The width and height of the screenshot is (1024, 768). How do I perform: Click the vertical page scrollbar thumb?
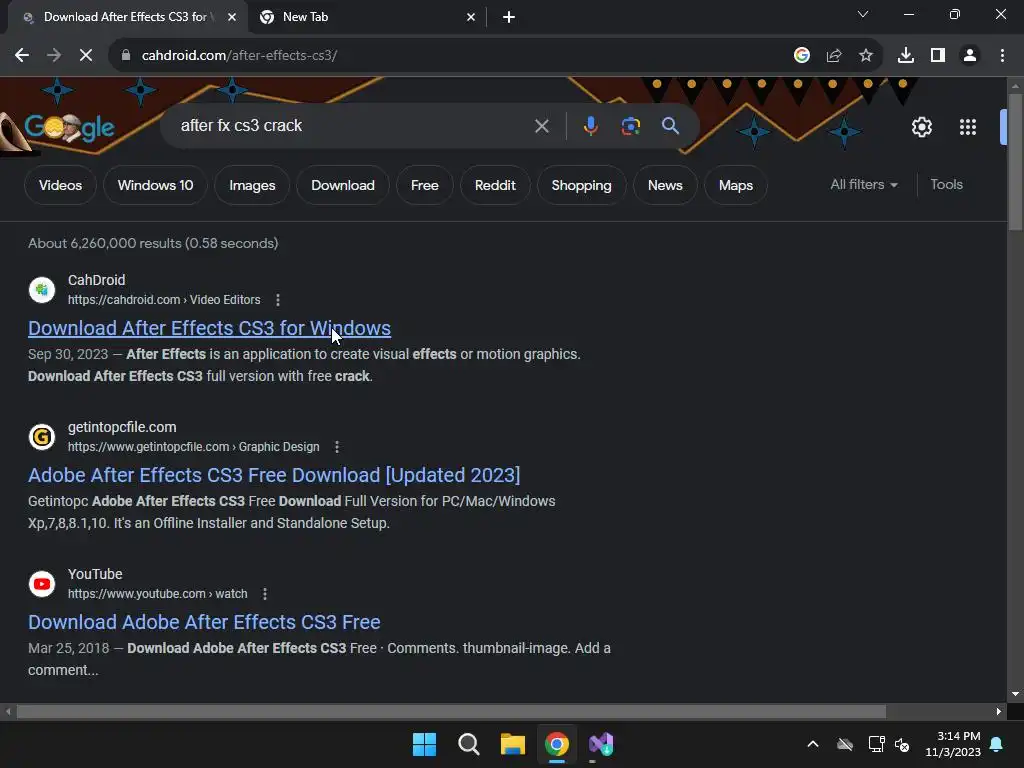[x=1015, y=162]
